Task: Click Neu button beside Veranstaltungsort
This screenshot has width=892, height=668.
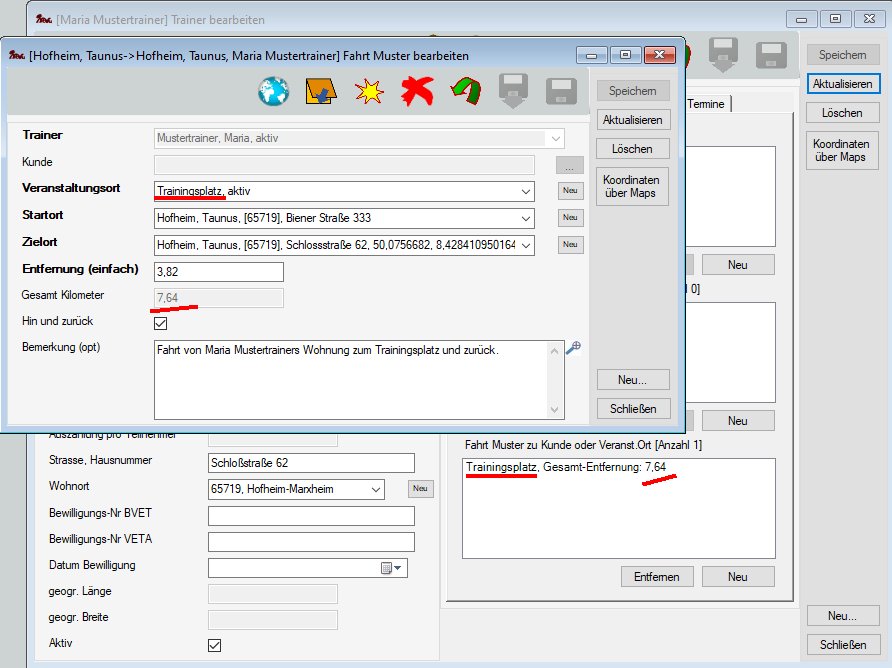Action: point(570,191)
